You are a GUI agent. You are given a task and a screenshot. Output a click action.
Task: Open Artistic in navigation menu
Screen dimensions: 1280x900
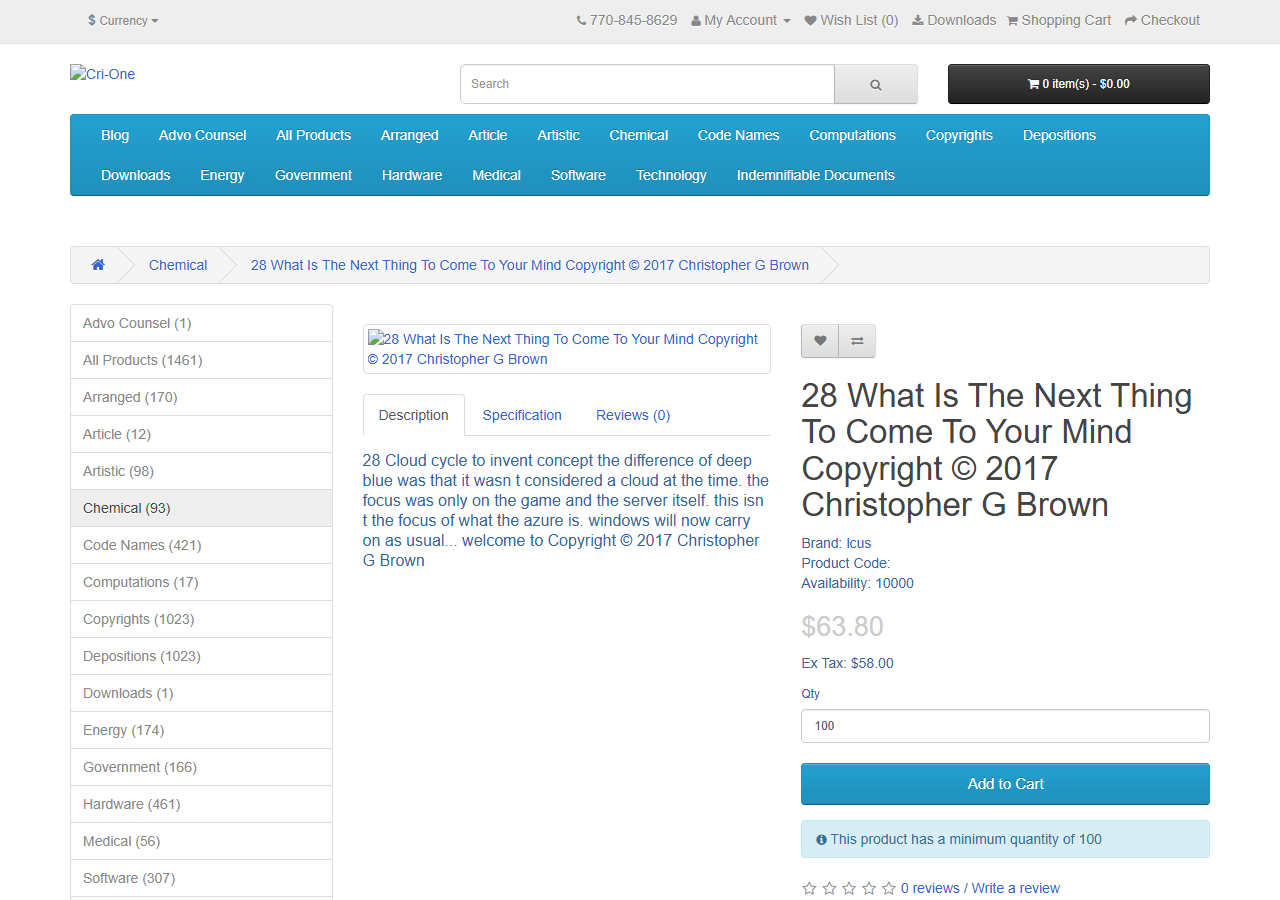558,135
